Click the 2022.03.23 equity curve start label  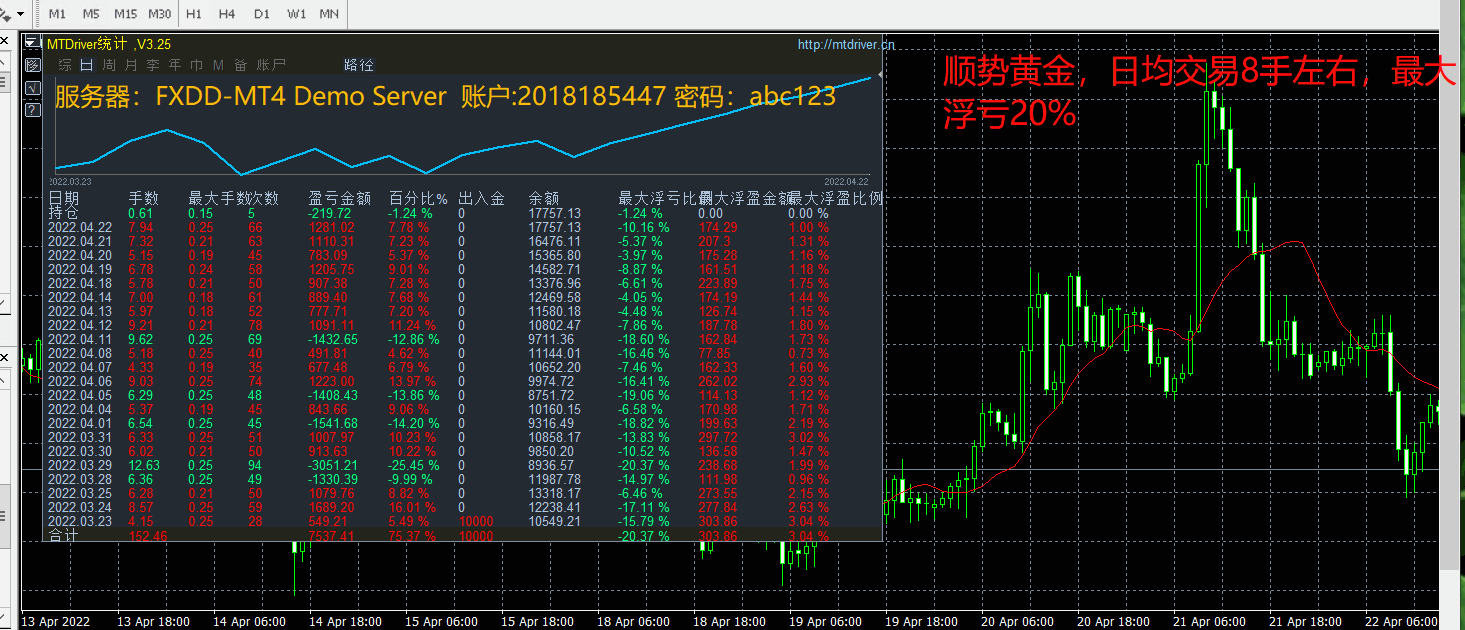(x=70, y=181)
